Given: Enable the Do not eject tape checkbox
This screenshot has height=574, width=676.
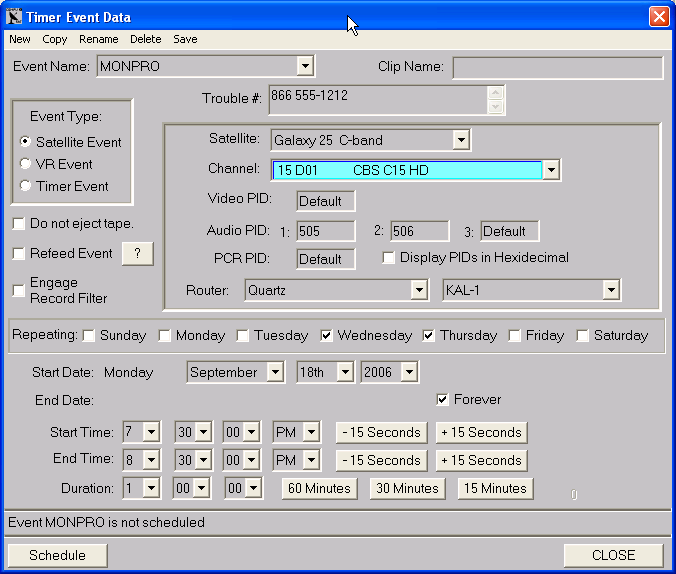Looking at the screenshot, I should pos(19,224).
